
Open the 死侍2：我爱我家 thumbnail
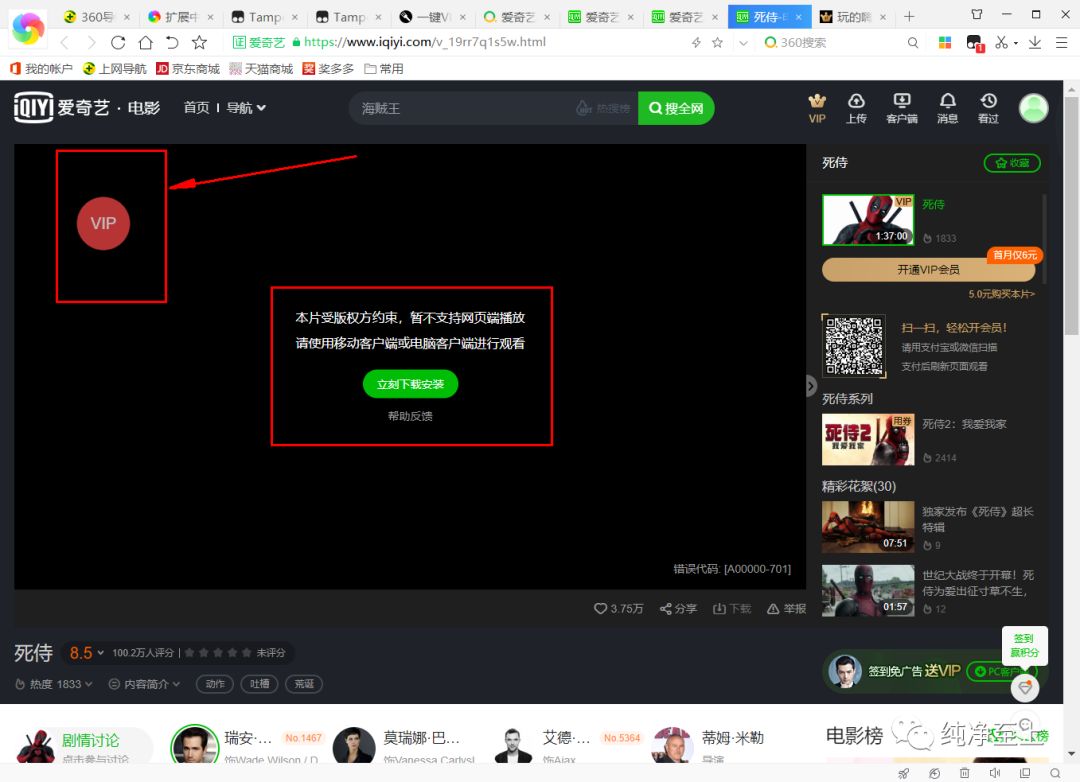coord(868,440)
